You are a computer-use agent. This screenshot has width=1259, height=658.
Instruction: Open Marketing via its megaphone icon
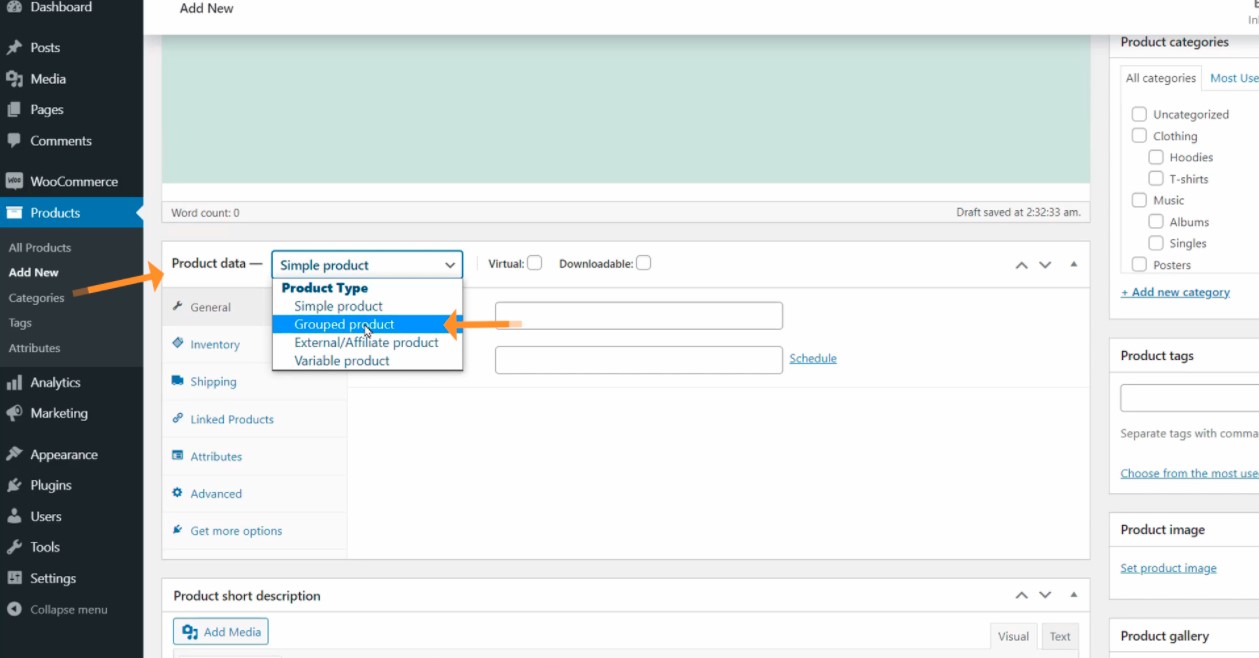pyautogui.click(x=14, y=414)
